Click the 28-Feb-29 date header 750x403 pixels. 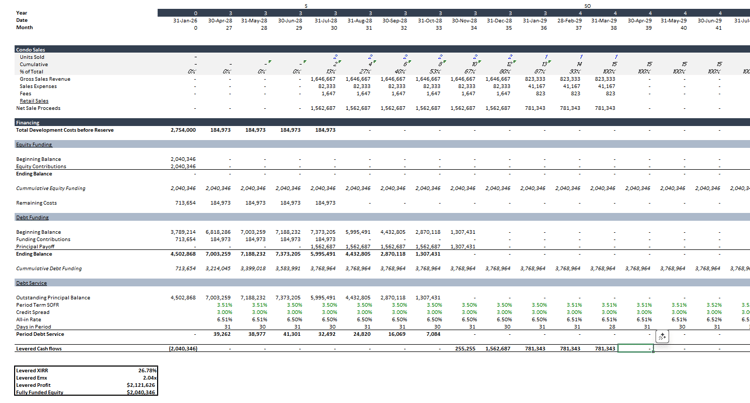coord(569,21)
